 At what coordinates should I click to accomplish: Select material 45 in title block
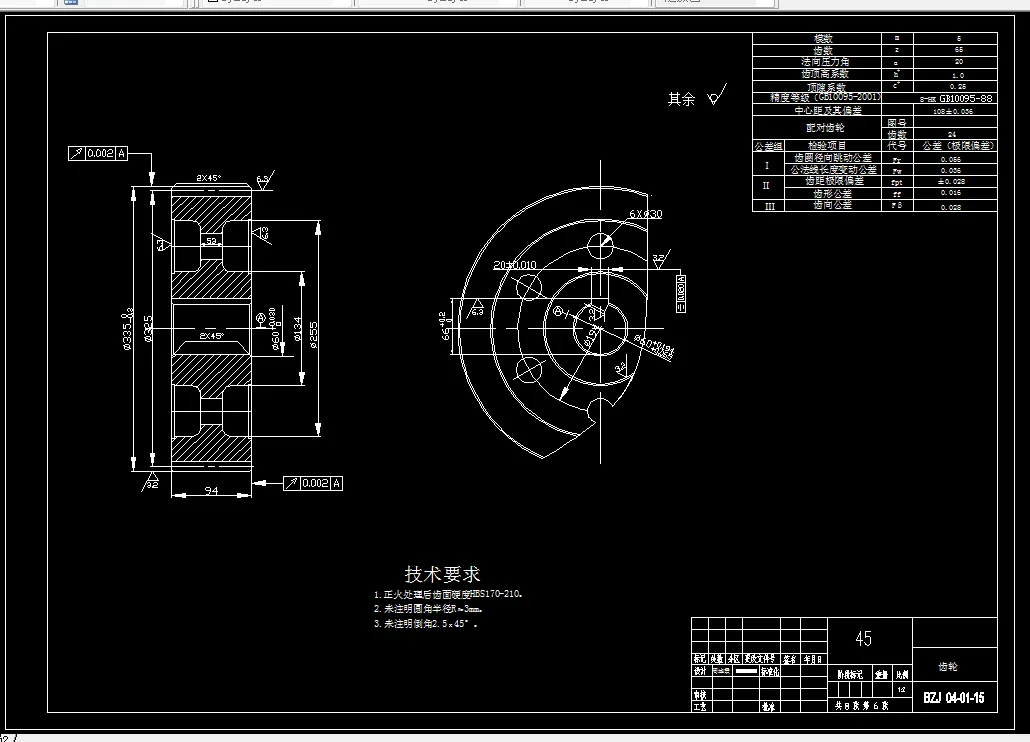864,638
